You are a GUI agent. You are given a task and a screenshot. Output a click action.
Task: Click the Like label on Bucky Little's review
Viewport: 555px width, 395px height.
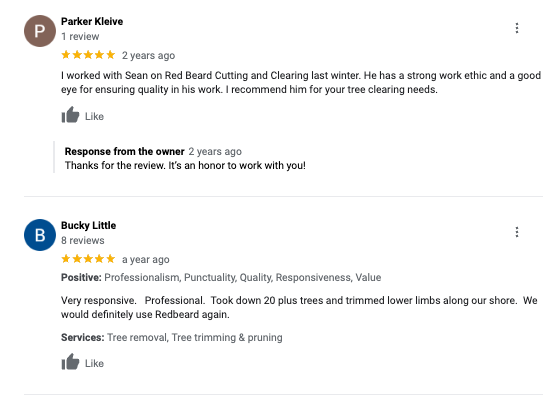[94, 363]
